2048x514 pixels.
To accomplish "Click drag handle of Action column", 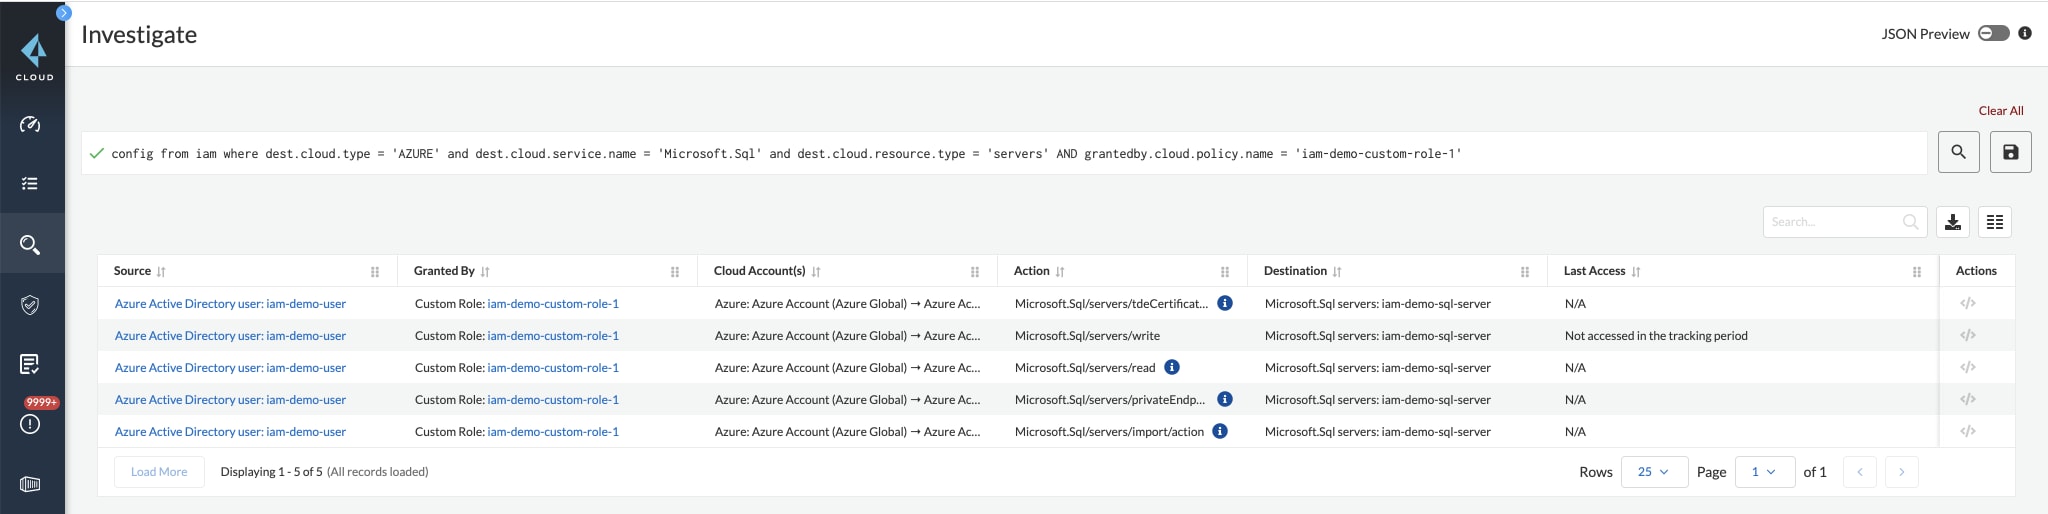I will pyautogui.click(x=1225, y=272).
